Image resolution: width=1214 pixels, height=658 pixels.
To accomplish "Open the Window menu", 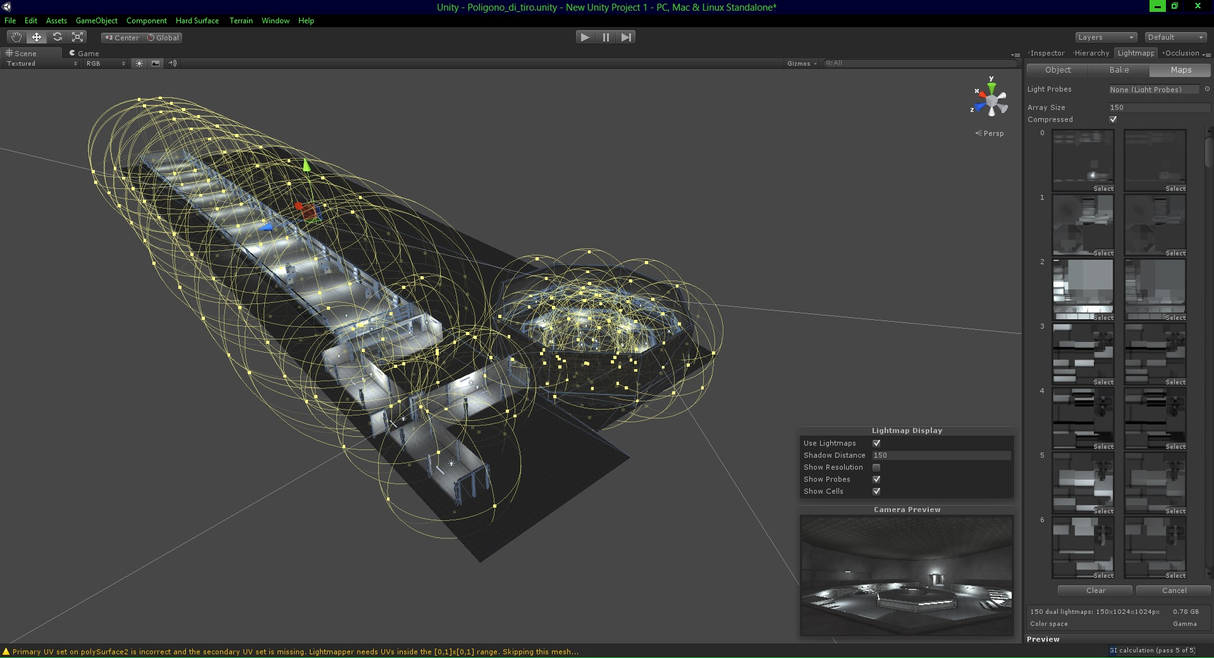I will 275,20.
